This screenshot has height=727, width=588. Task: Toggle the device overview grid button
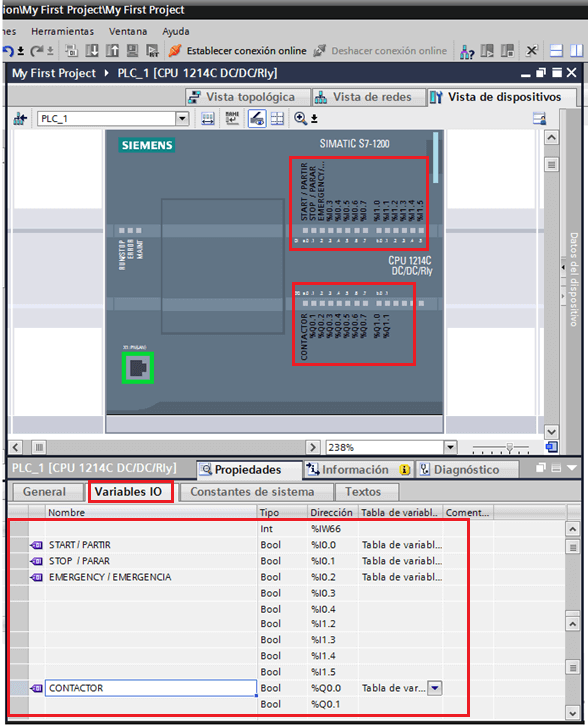277,119
